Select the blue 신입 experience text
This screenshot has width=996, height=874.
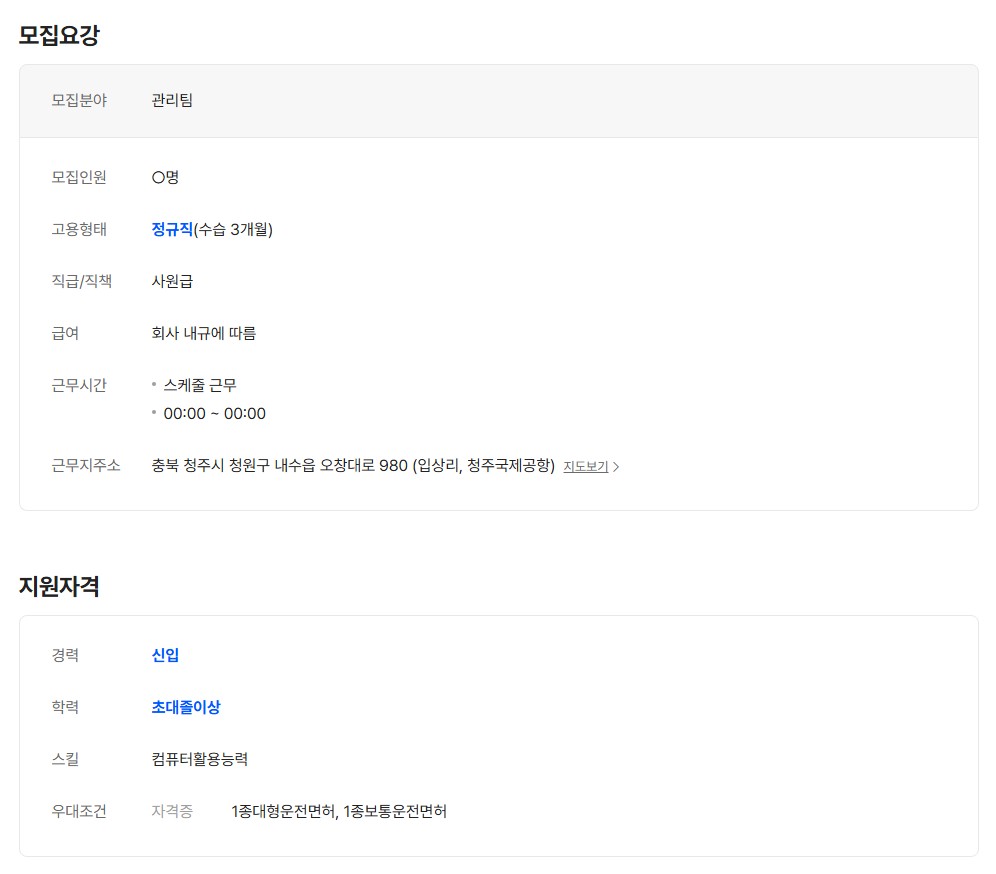tap(165, 655)
